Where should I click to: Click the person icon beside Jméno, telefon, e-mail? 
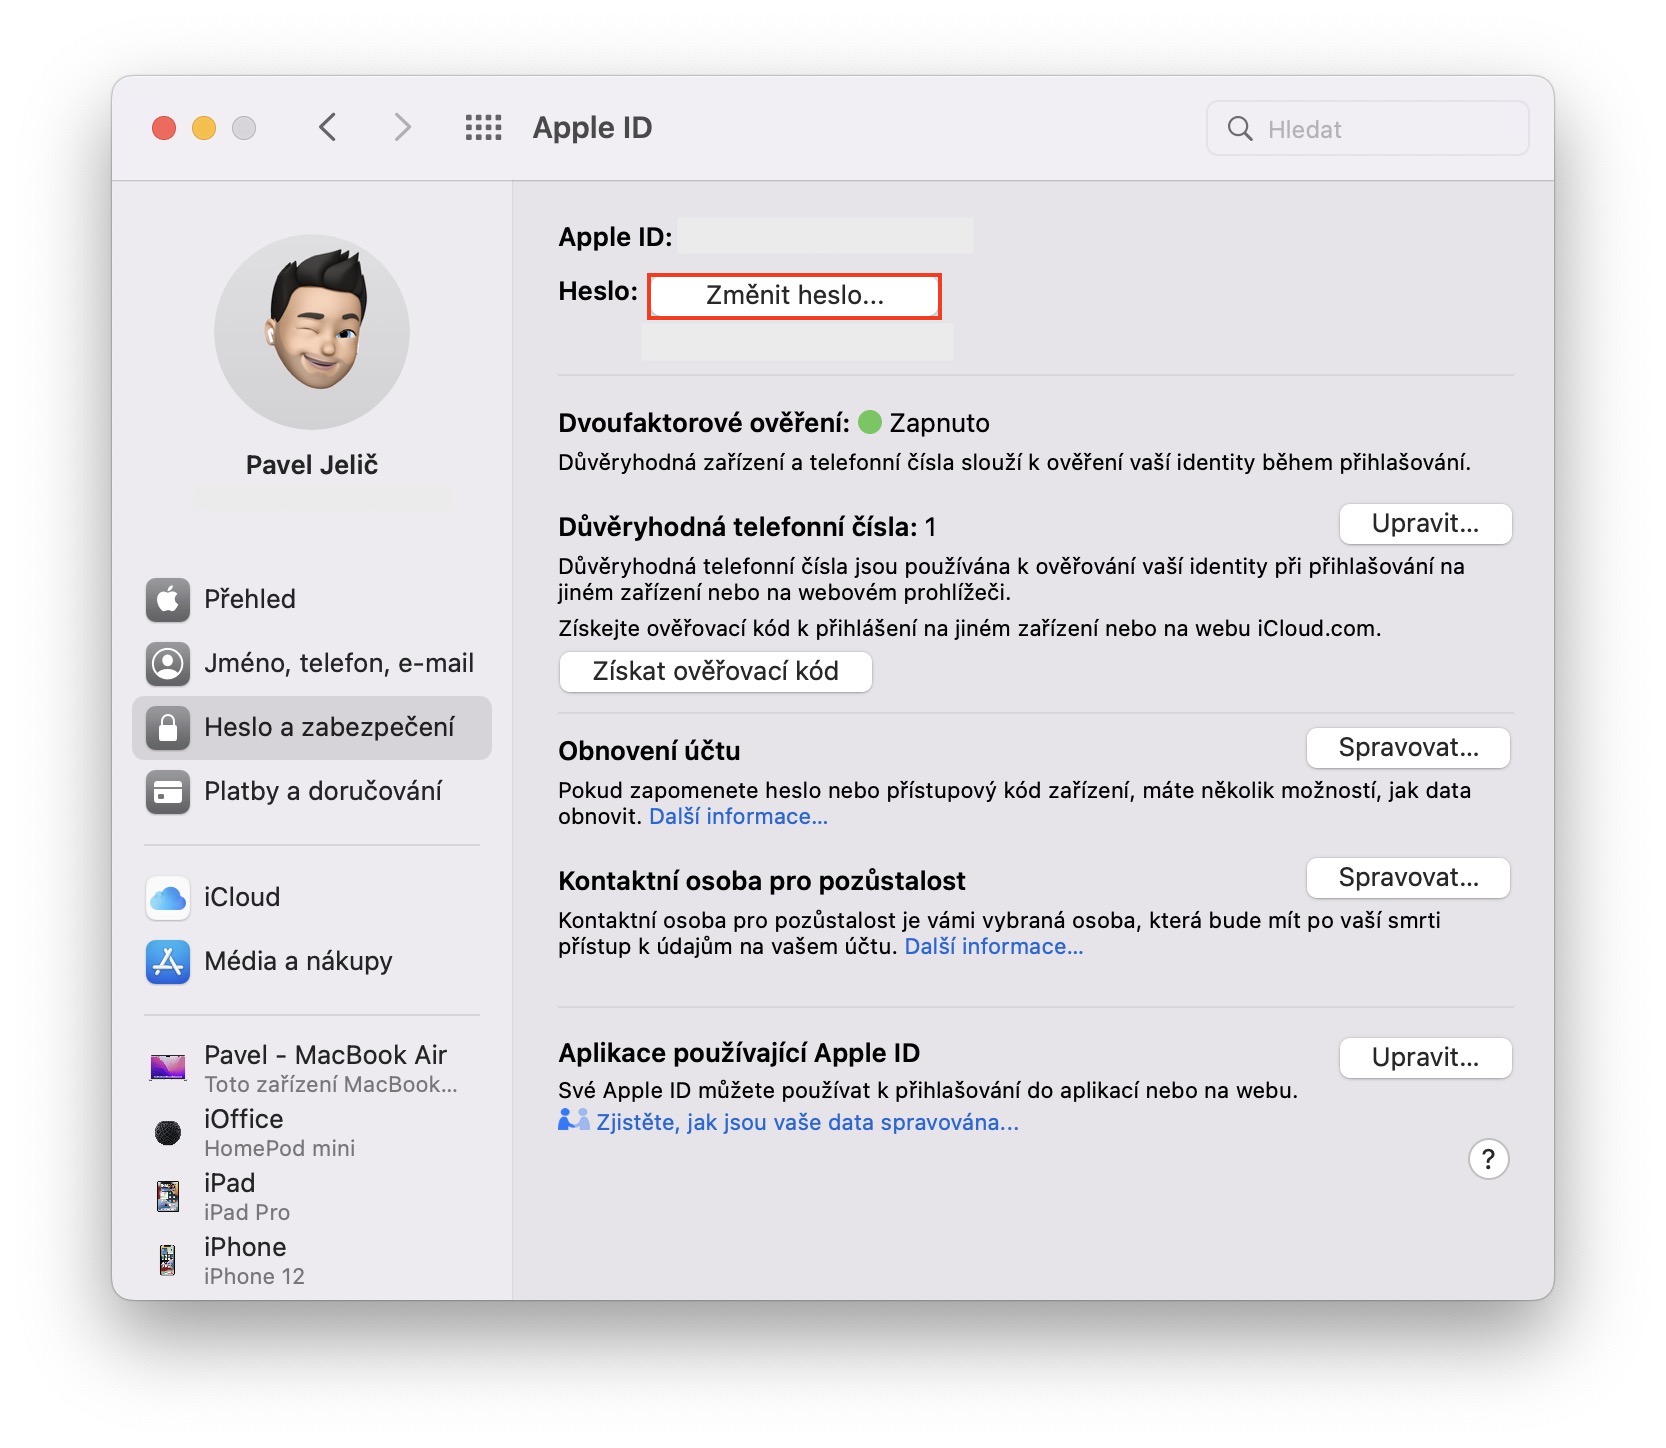(x=168, y=664)
